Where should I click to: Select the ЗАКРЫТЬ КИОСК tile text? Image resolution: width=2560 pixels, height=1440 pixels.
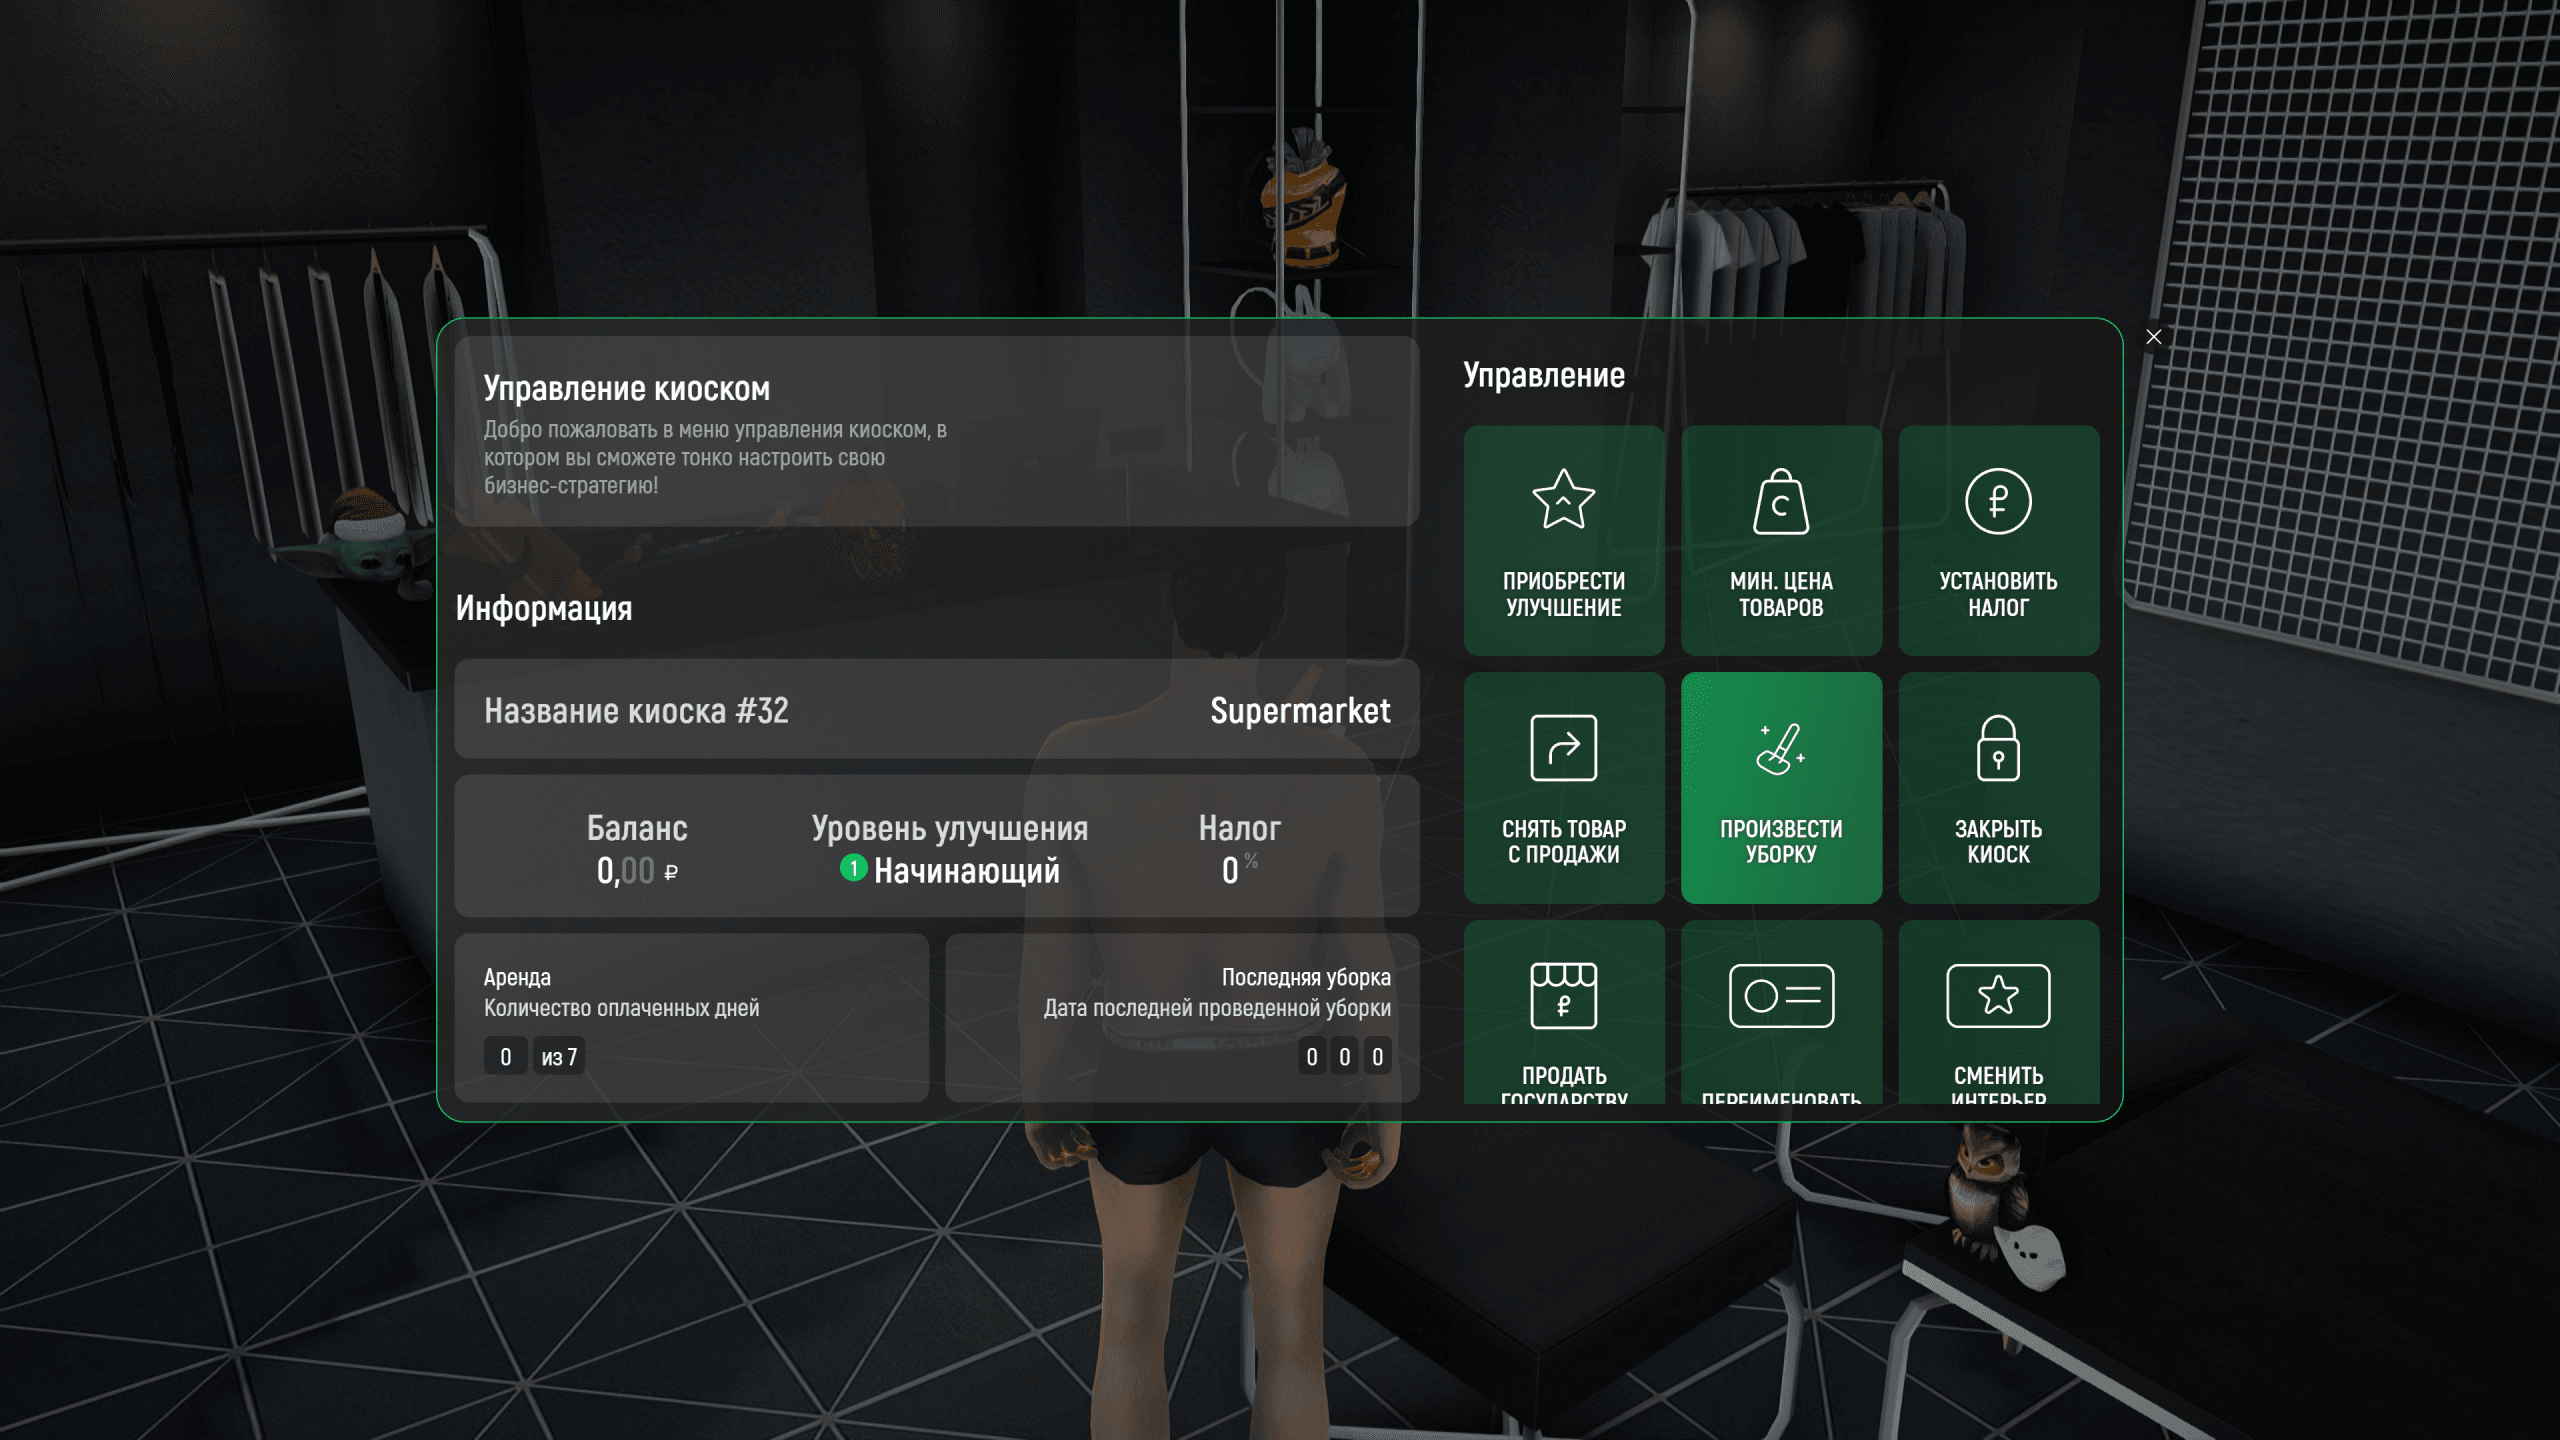1997,841
